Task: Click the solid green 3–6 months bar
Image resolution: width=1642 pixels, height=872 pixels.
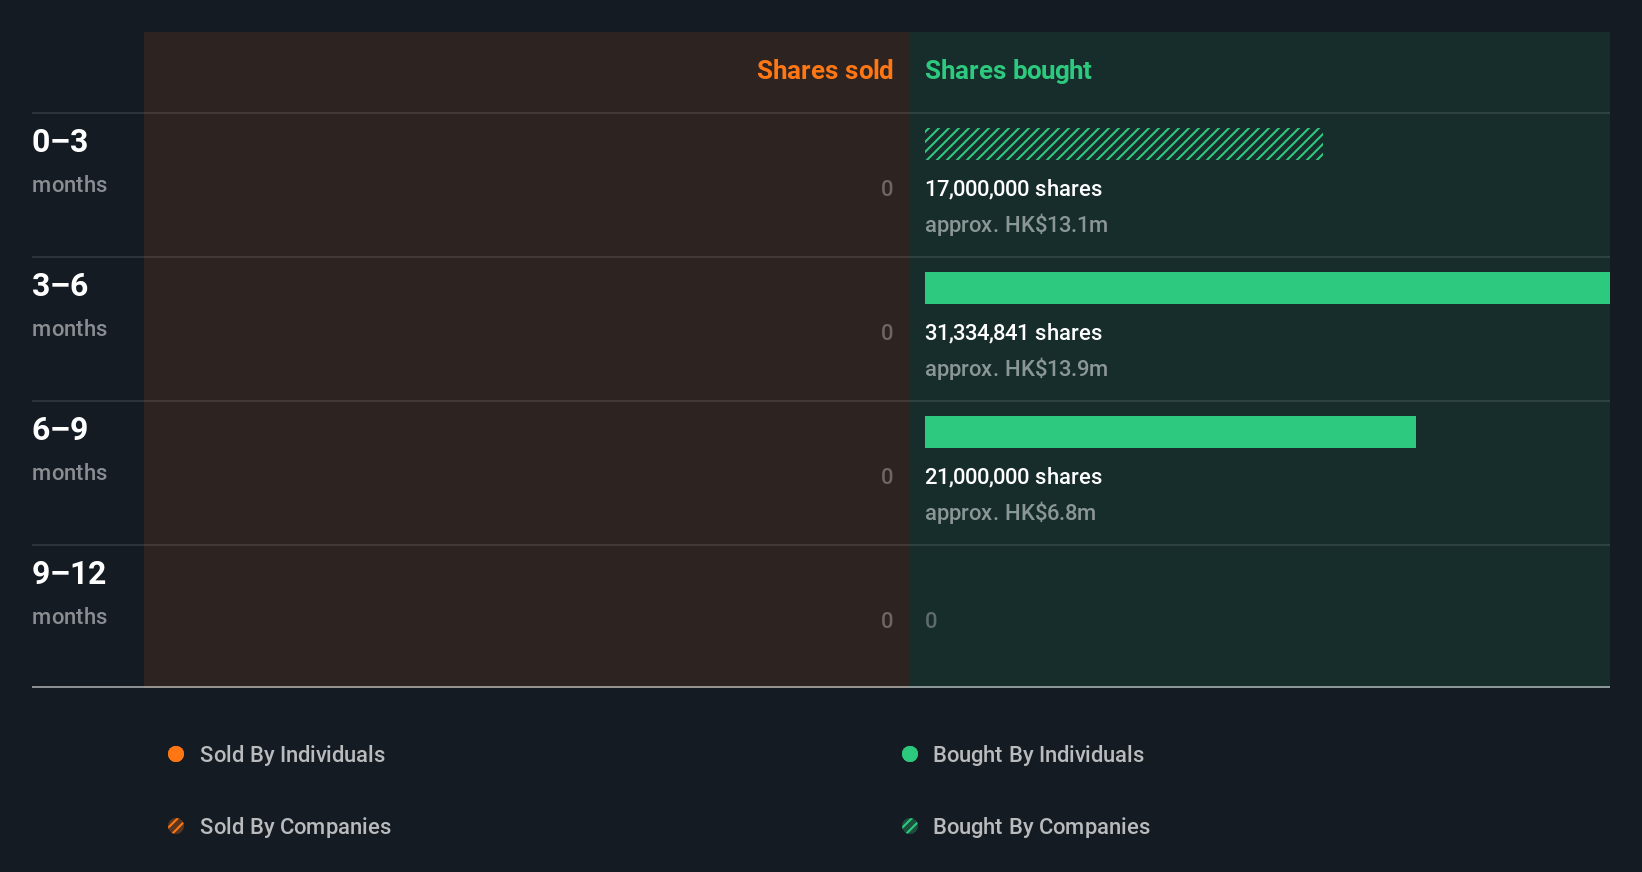Action: pyautogui.click(x=1267, y=288)
